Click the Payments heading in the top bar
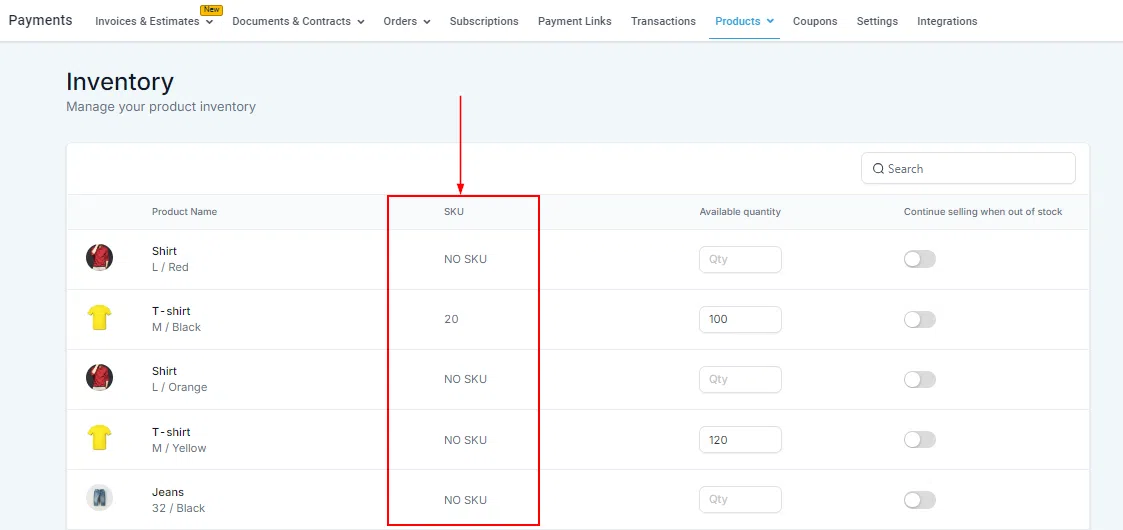Viewport: 1123px width, 530px height. [40, 20]
